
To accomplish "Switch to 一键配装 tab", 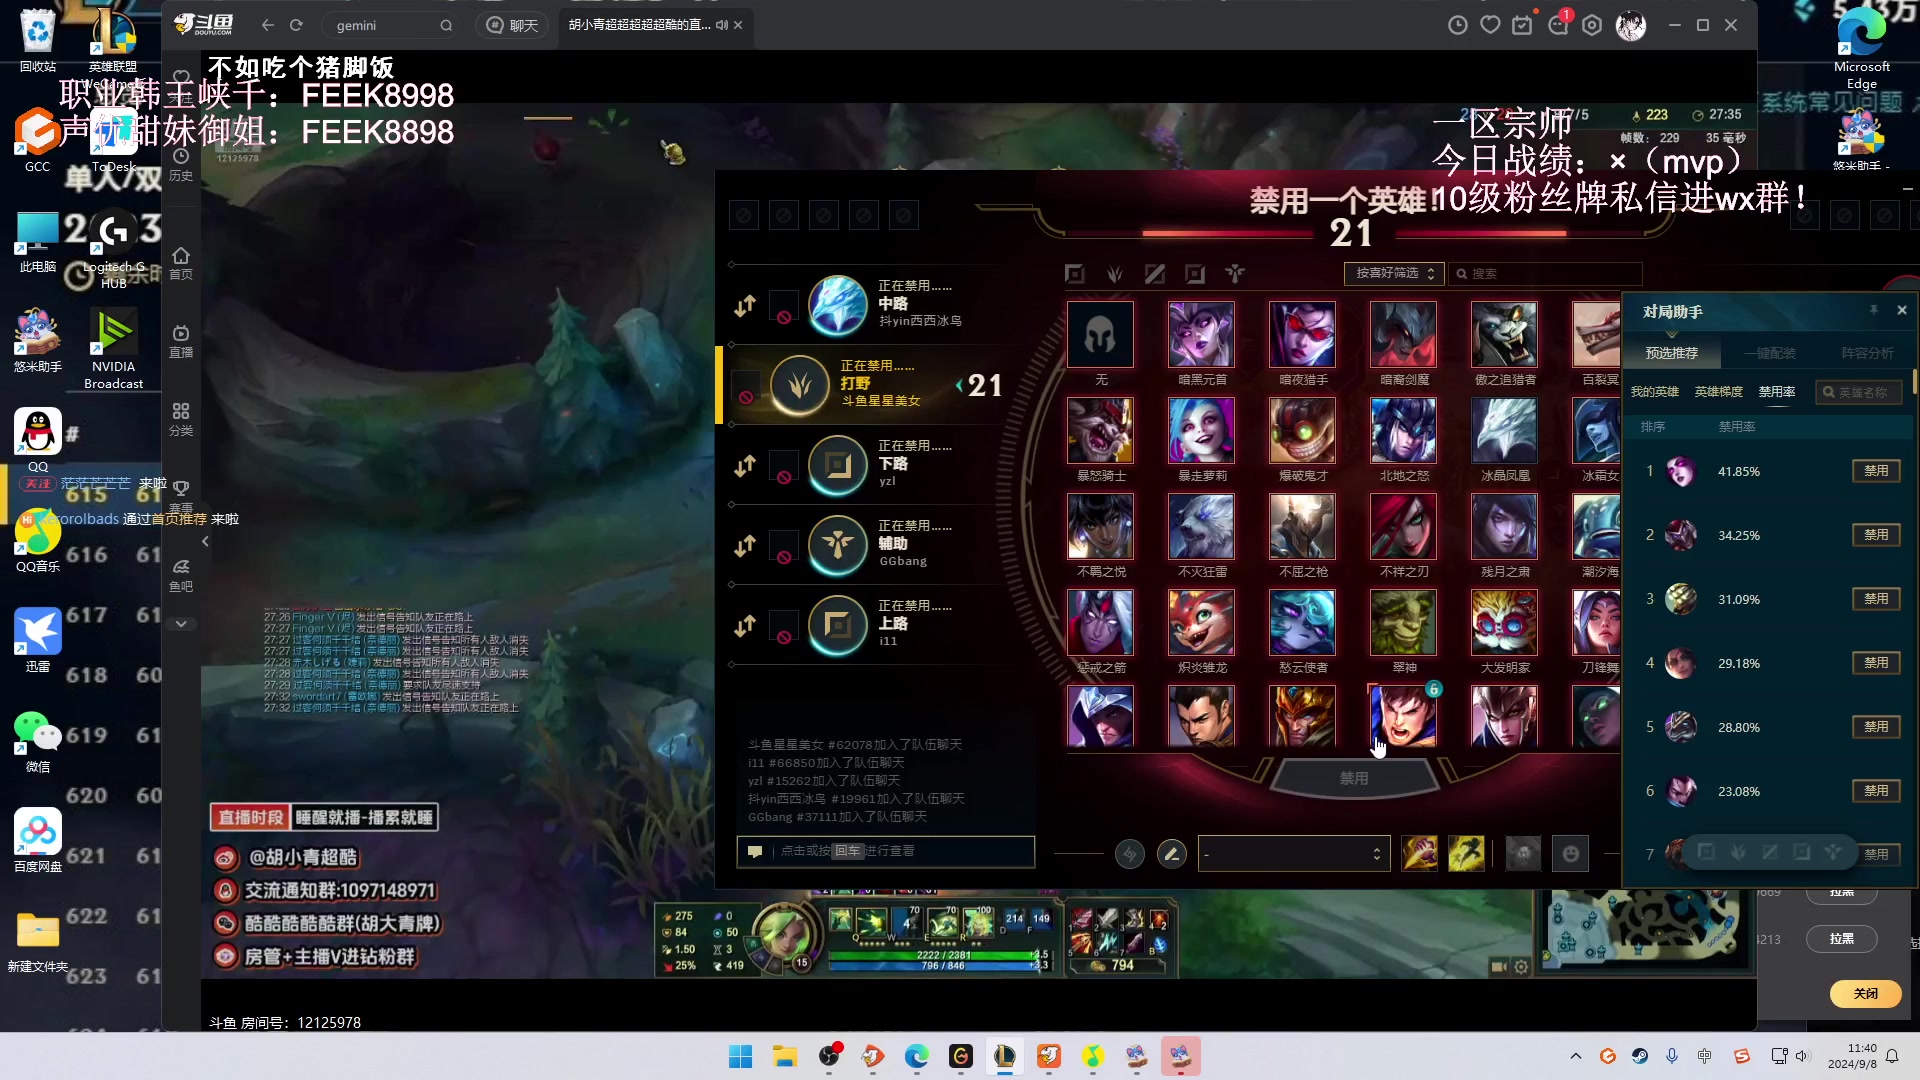I will pos(1769,353).
